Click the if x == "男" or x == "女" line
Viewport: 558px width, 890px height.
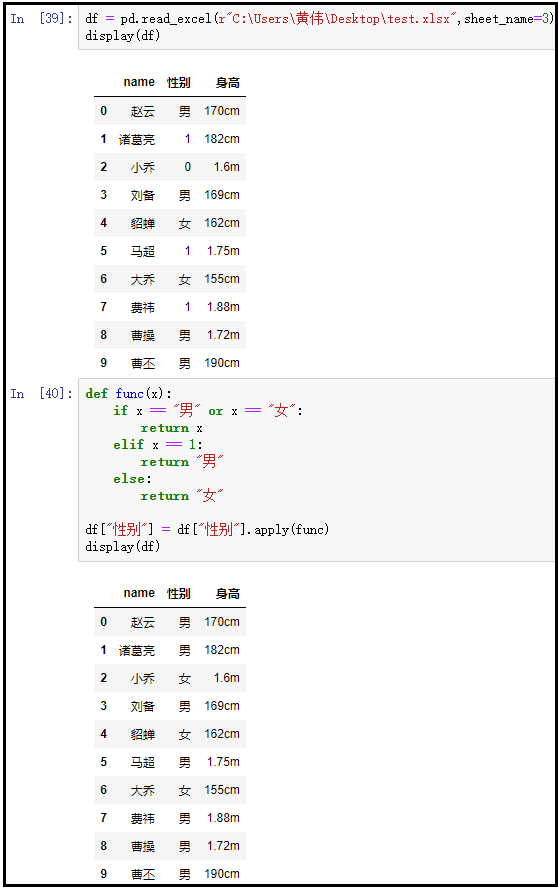pyautogui.click(x=208, y=410)
